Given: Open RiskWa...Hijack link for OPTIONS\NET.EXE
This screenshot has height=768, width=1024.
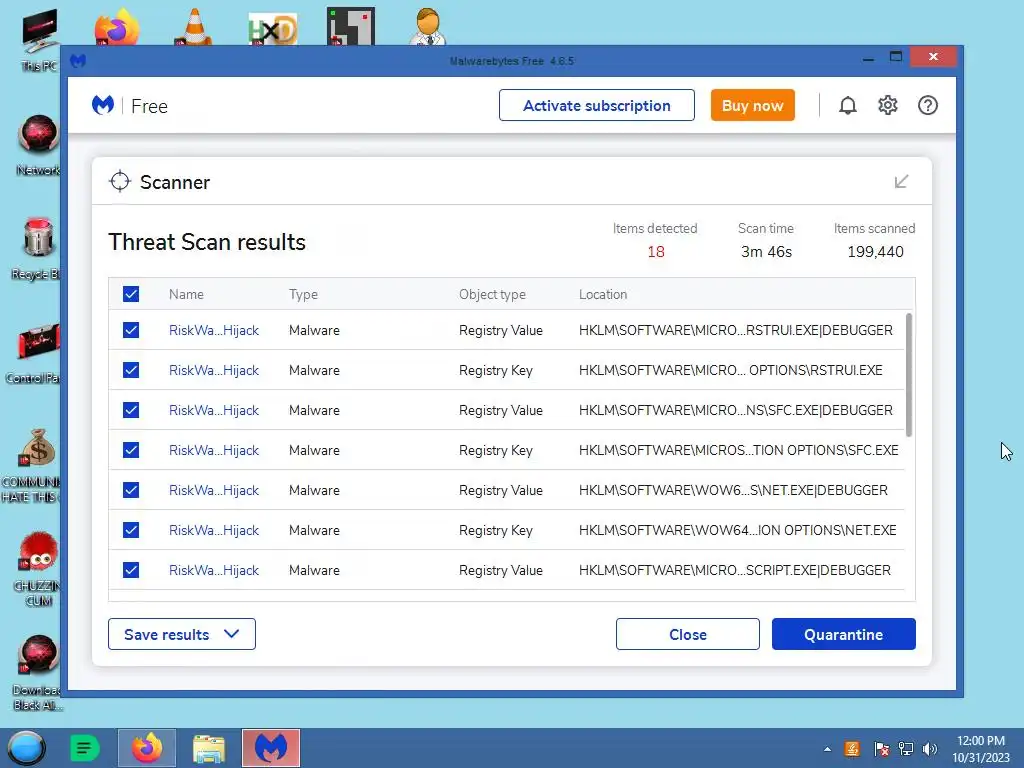Looking at the screenshot, I should pyautogui.click(x=214, y=530).
